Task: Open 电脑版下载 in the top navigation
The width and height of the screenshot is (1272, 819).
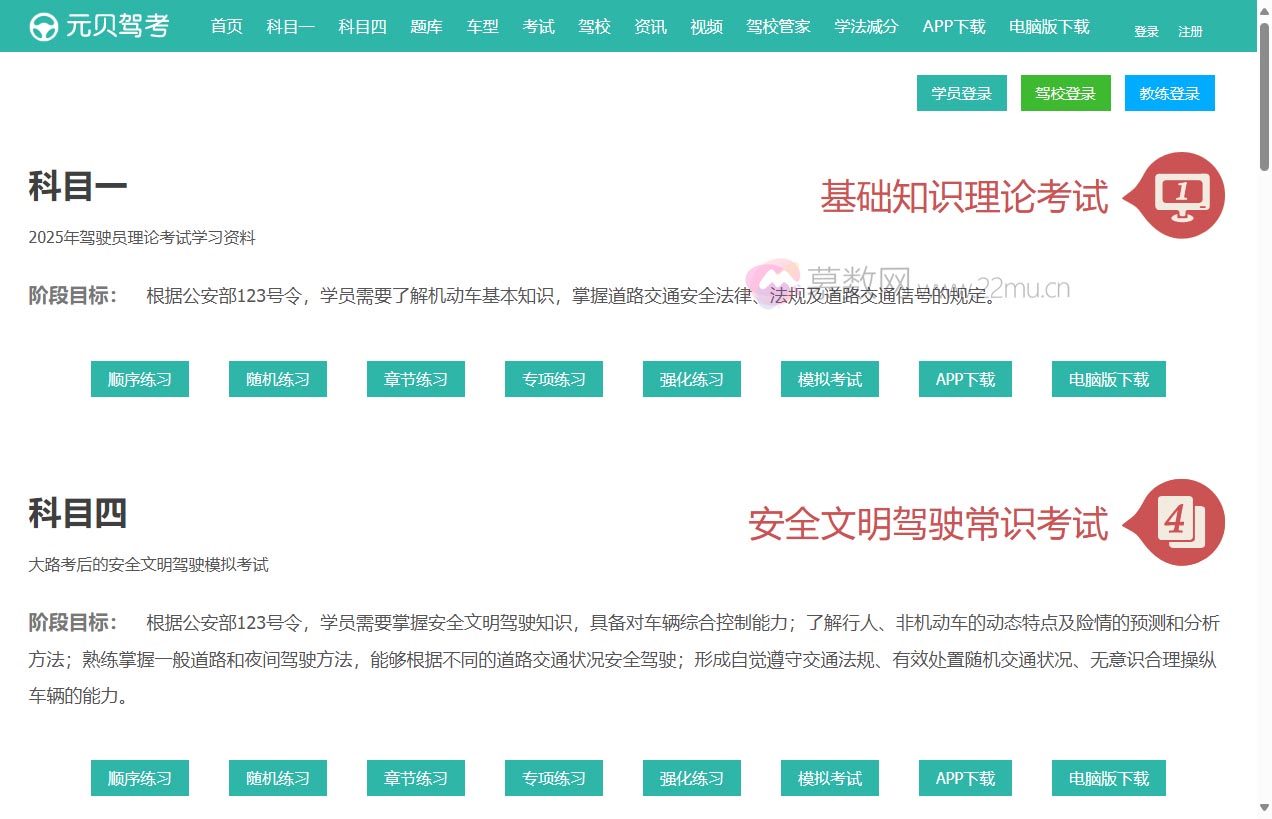Action: 1049,27
